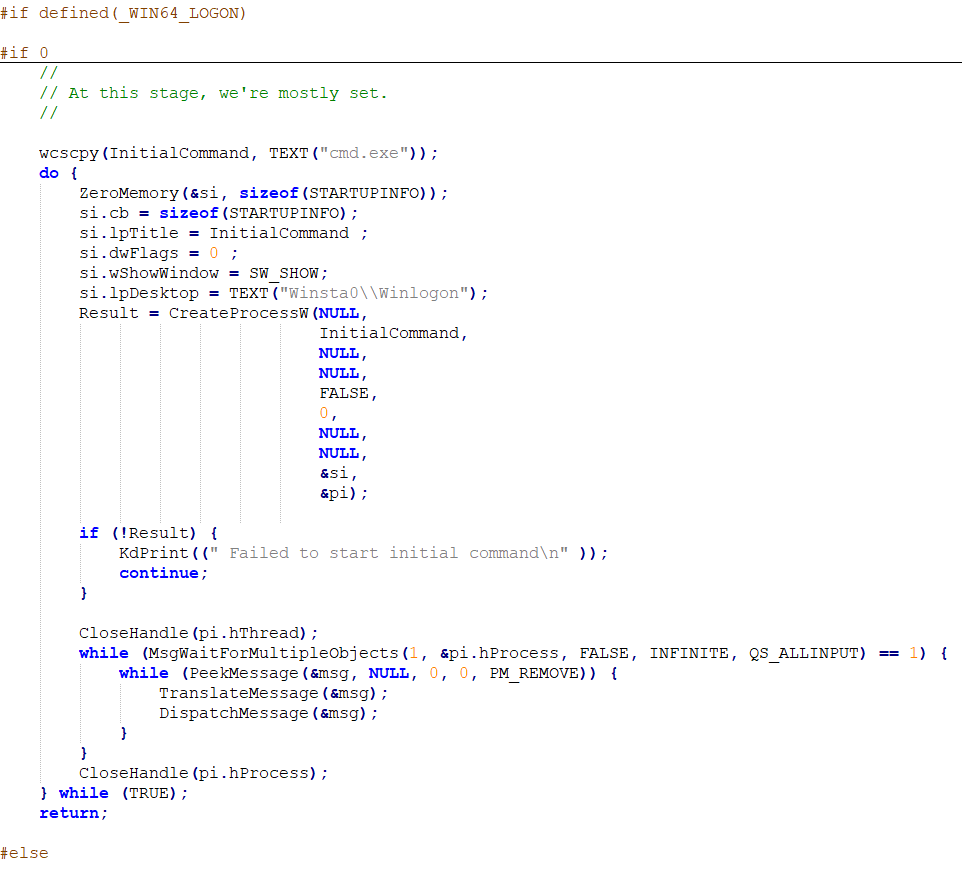Screen dimensions: 962x869
Task: Click the TranslateMessage(&msg); line
Action: pyautogui.click(x=274, y=693)
